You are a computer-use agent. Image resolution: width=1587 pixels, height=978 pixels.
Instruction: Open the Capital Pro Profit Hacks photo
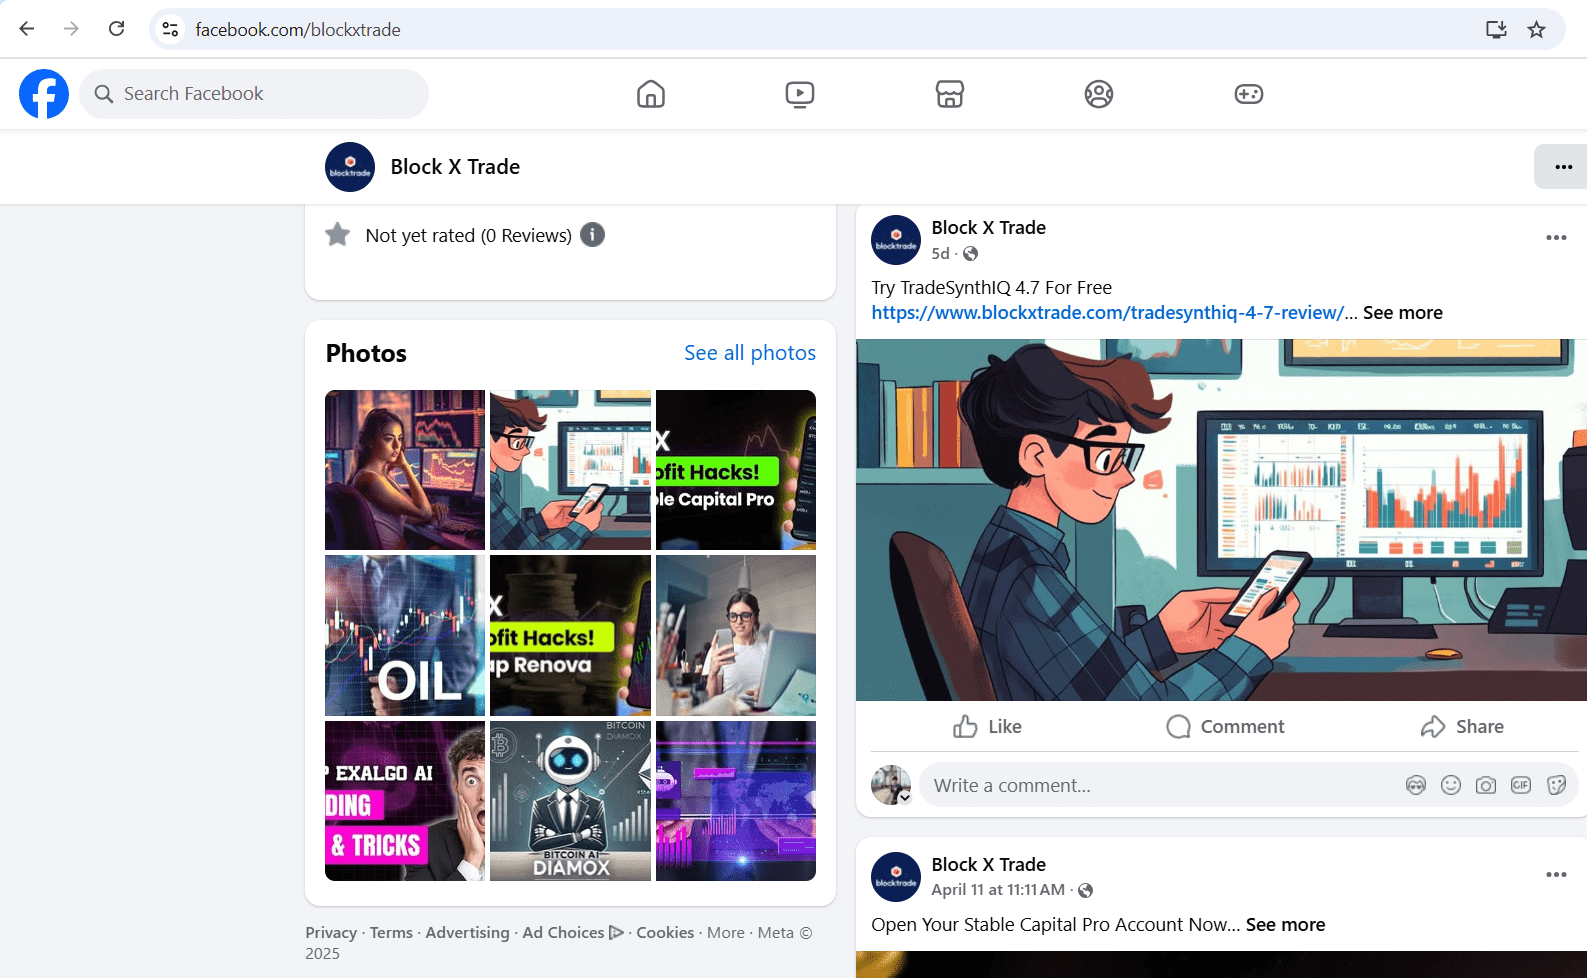pos(736,470)
